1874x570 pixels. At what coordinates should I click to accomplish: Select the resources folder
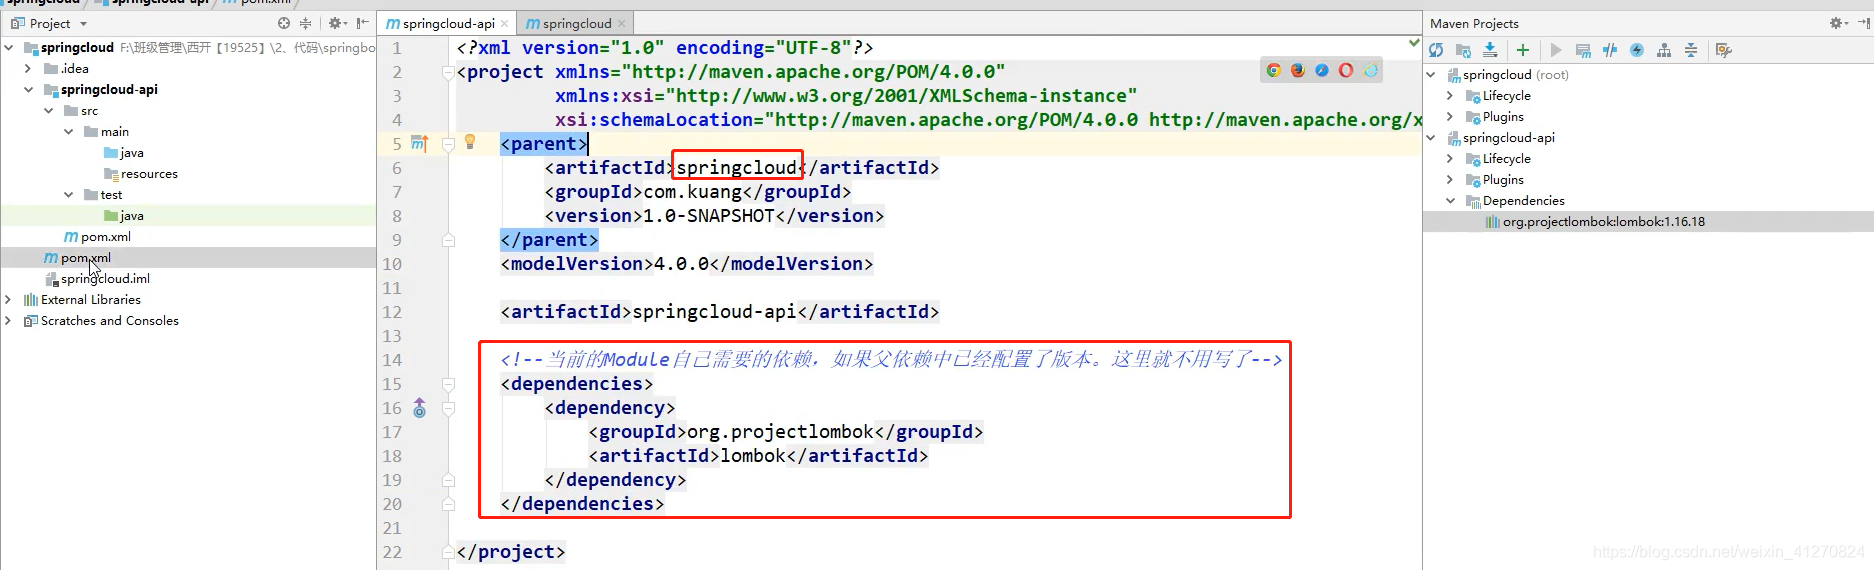[x=140, y=173]
